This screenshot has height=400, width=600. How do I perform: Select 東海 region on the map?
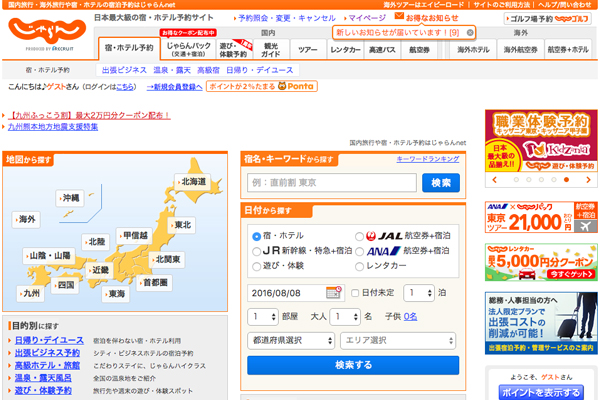116,294
